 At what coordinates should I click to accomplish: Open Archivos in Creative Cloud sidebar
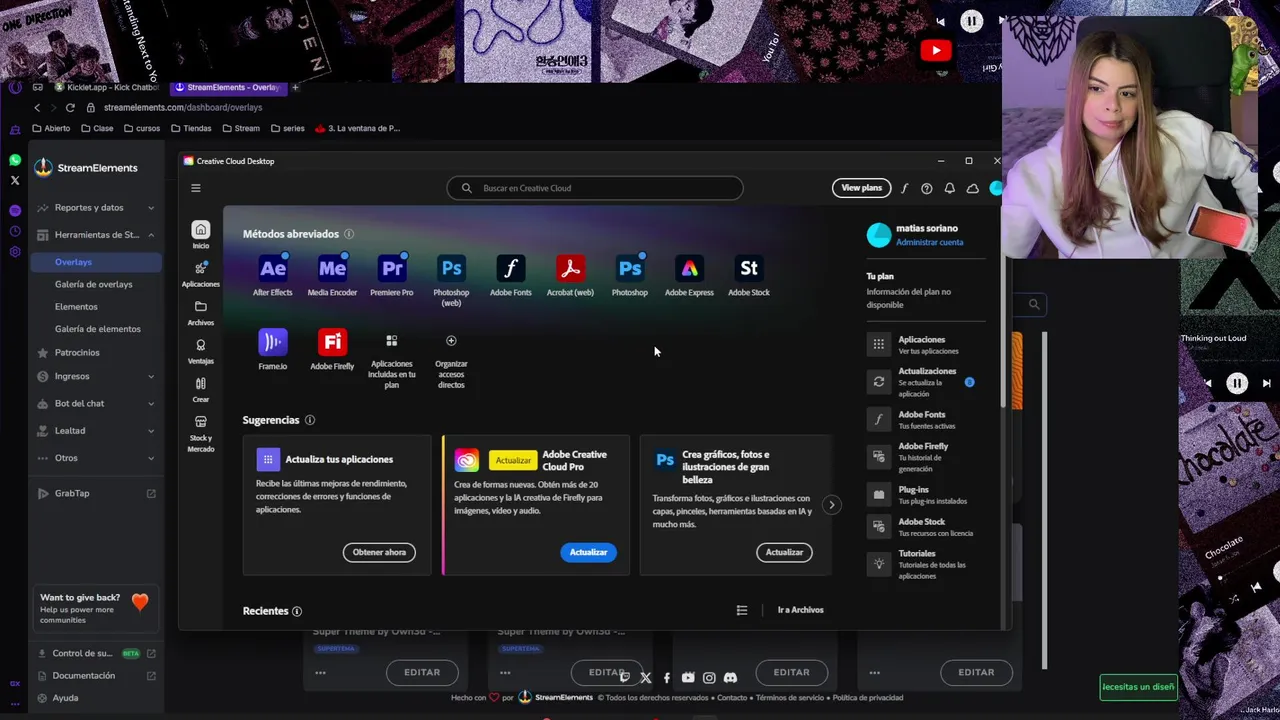click(x=201, y=313)
